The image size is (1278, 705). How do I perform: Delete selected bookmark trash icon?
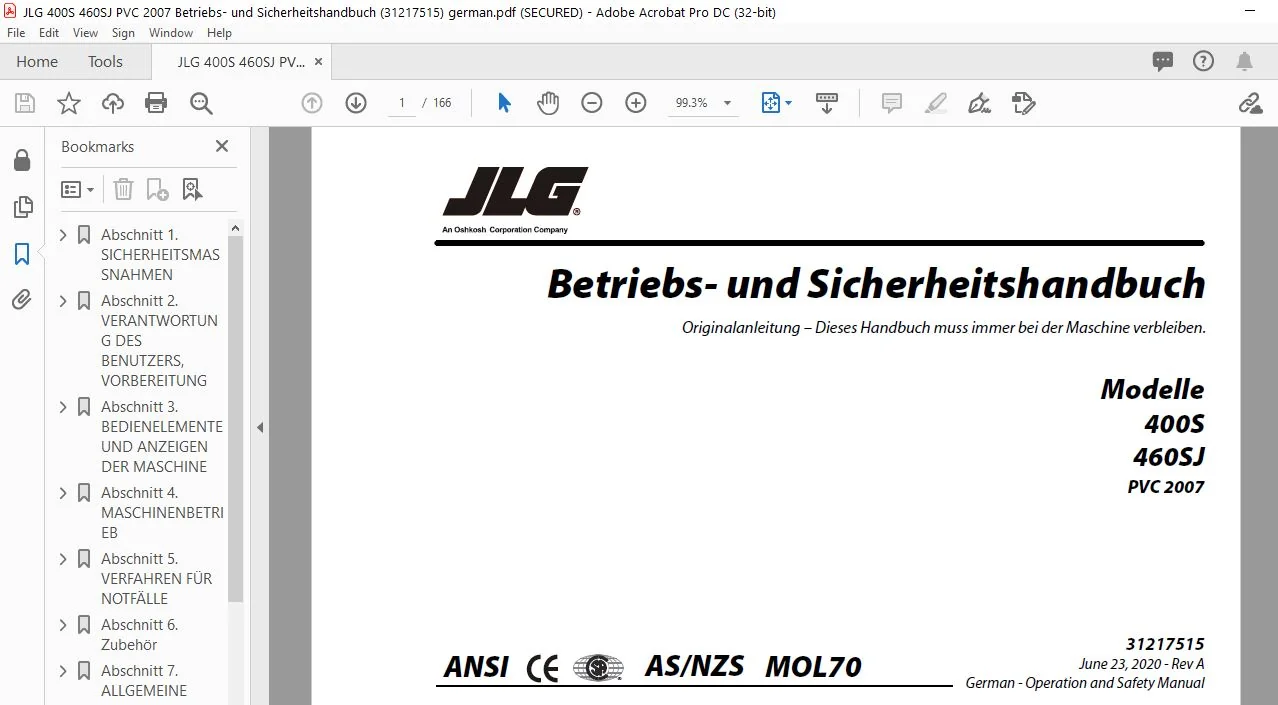pos(123,189)
